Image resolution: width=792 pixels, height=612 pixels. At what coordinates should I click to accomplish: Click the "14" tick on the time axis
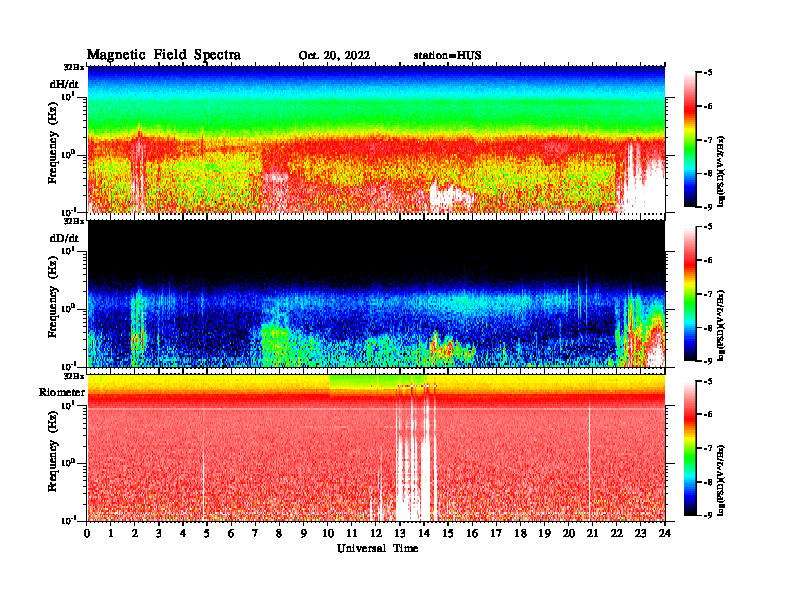pyautogui.click(x=424, y=533)
